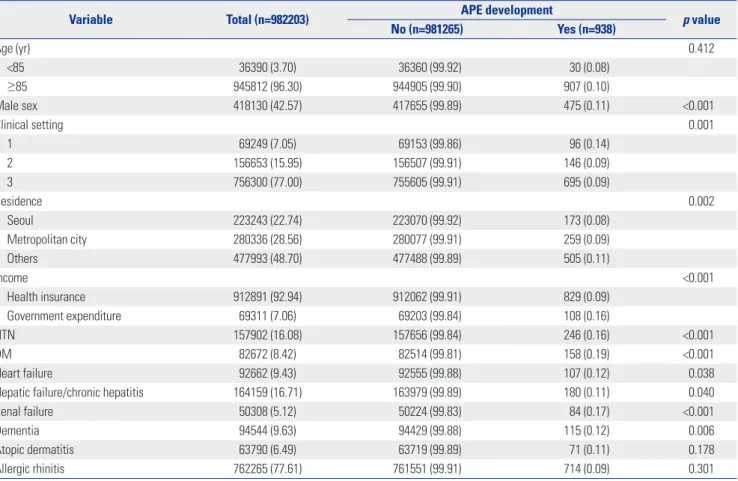This screenshot has width=738, height=481.
Task: Click the "Yes (n=938)" subheader
Action: (x=586, y=29)
